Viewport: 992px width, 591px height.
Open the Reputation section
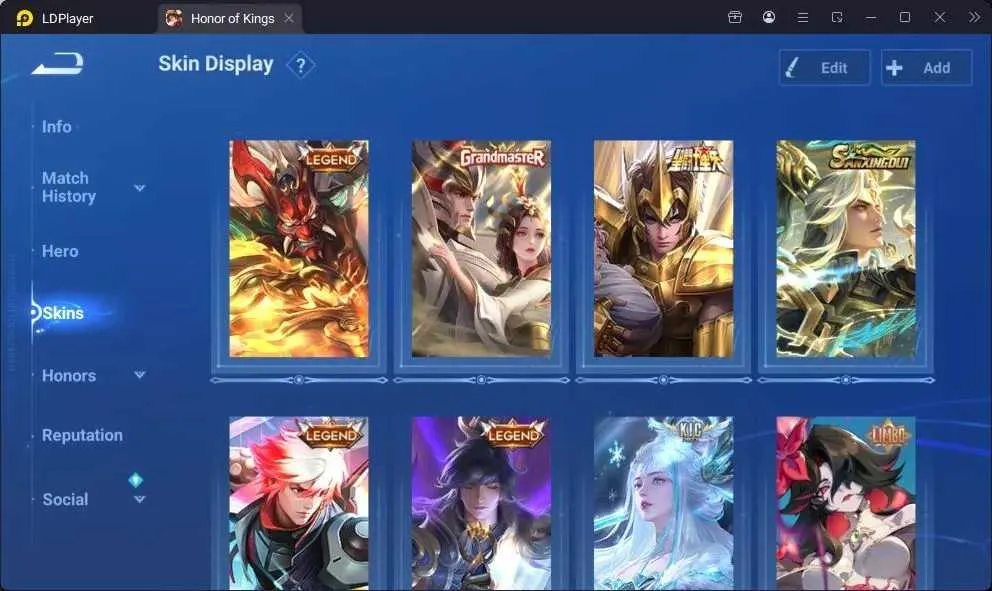[x=82, y=435]
